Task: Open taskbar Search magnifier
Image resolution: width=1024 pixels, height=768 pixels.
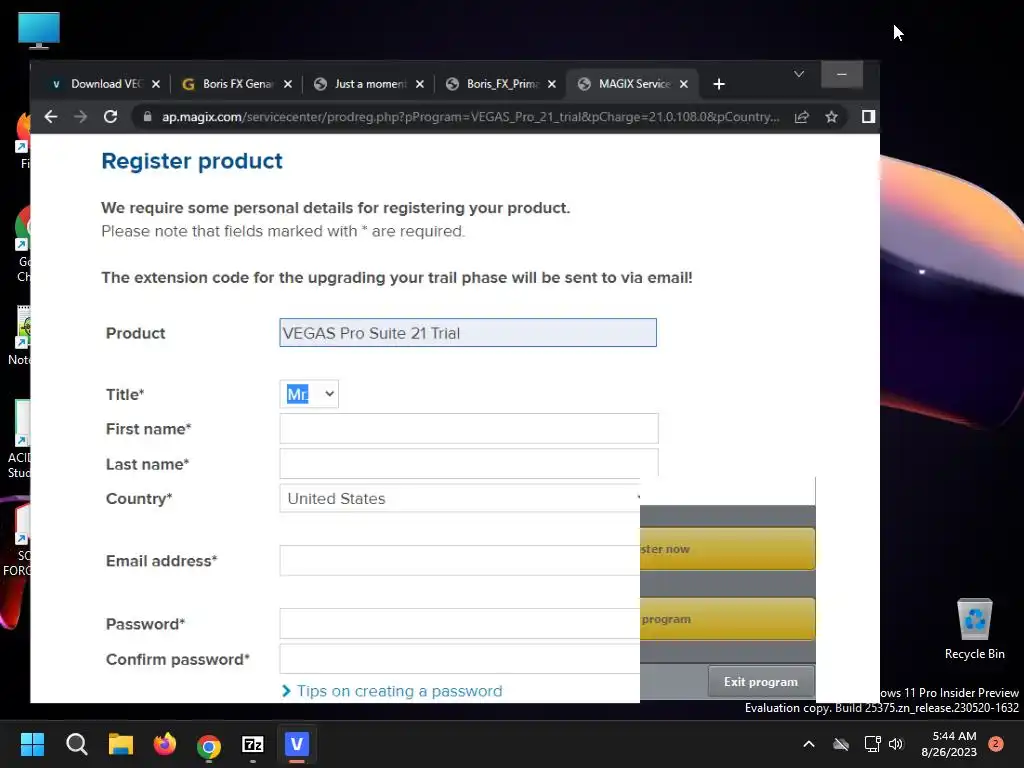Action: click(76, 744)
